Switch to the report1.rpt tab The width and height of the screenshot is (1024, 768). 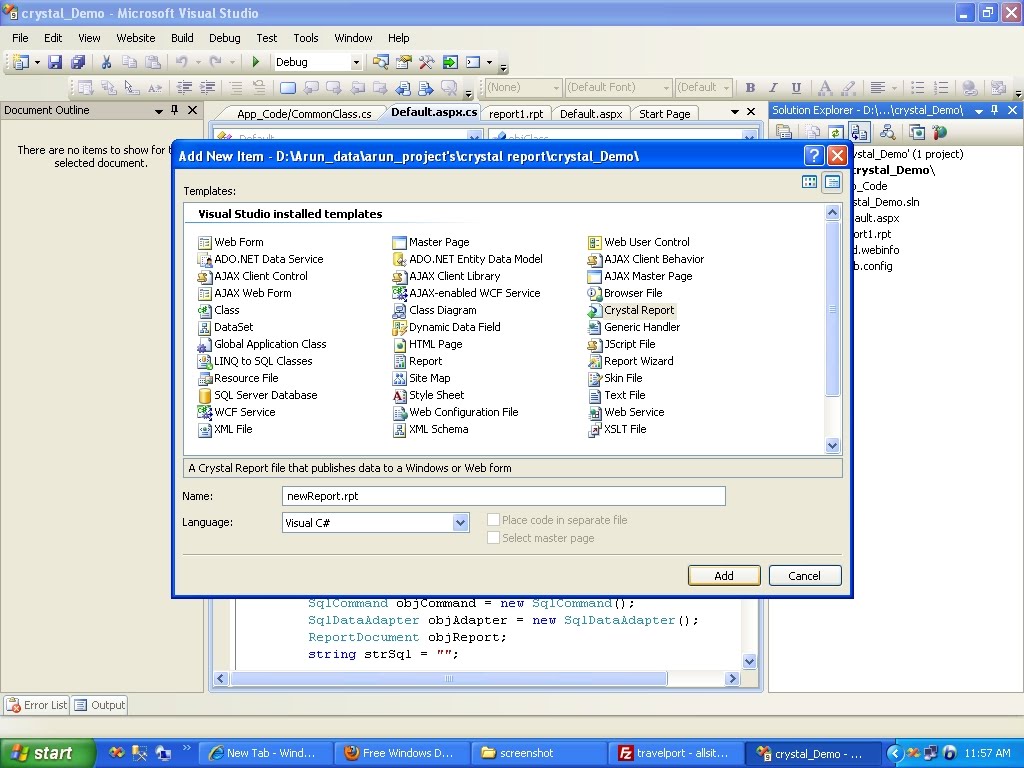pyautogui.click(x=516, y=113)
